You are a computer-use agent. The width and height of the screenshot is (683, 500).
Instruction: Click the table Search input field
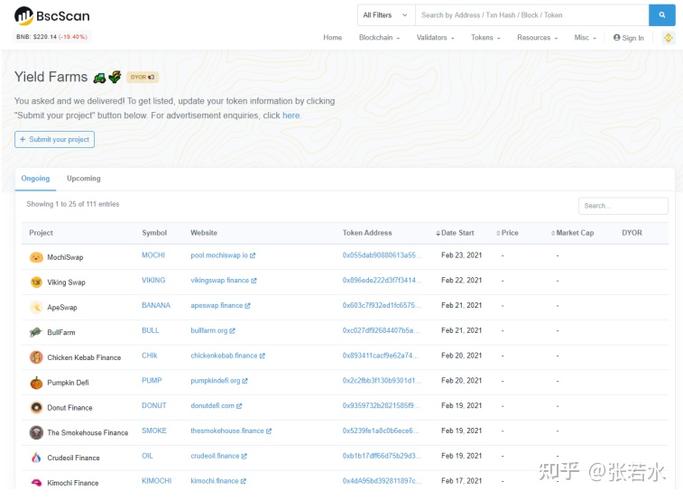[x=622, y=206]
